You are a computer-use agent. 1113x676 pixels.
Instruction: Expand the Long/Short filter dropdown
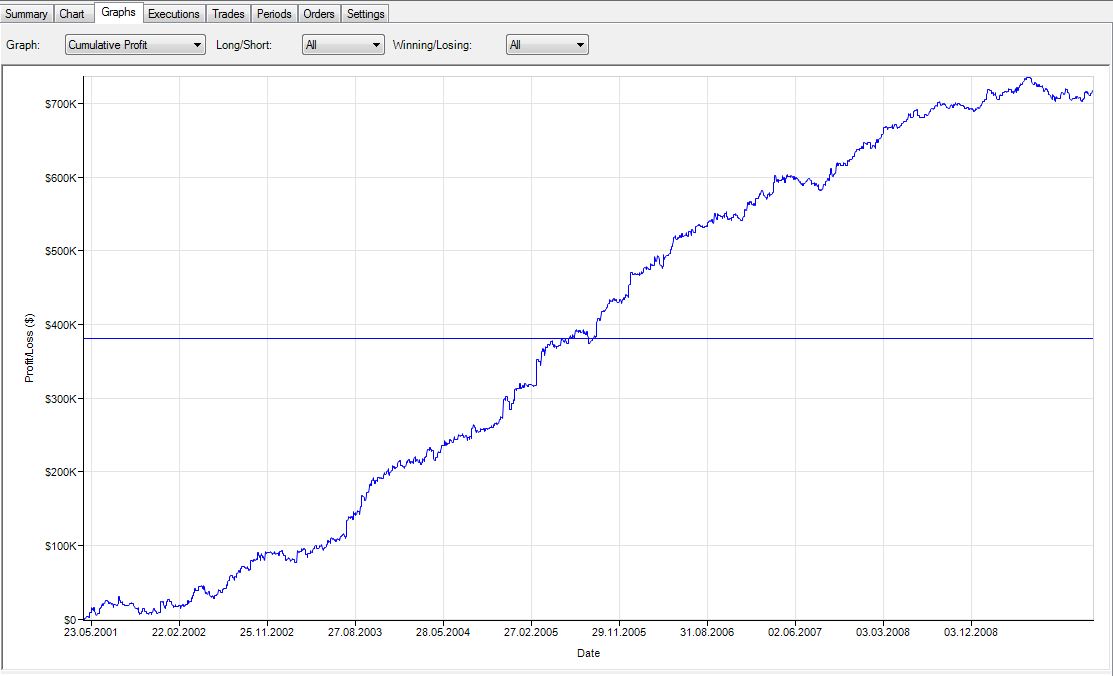click(x=343, y=45)
